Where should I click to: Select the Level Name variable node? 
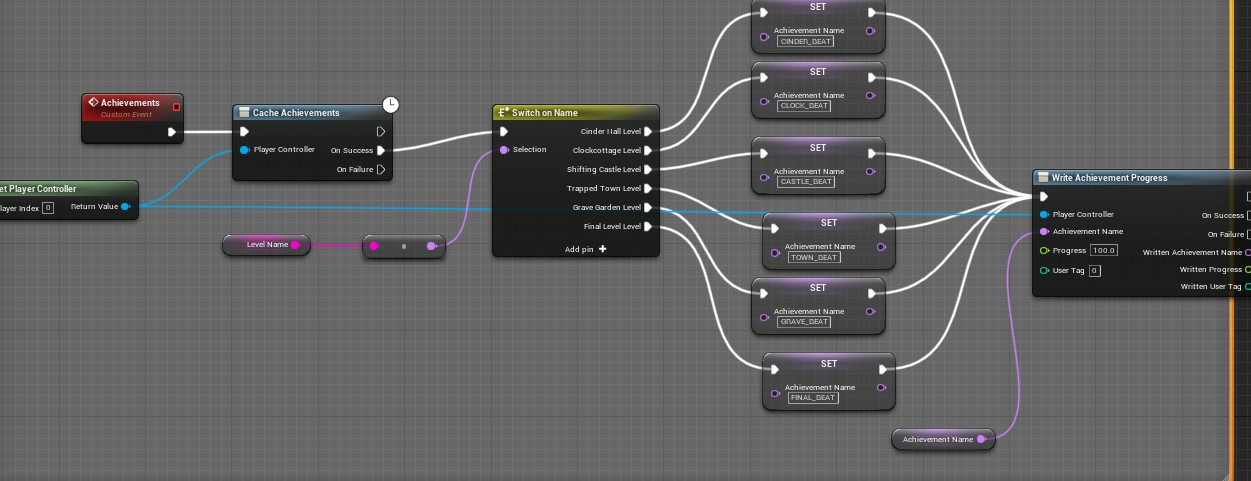tap(265, 245)
